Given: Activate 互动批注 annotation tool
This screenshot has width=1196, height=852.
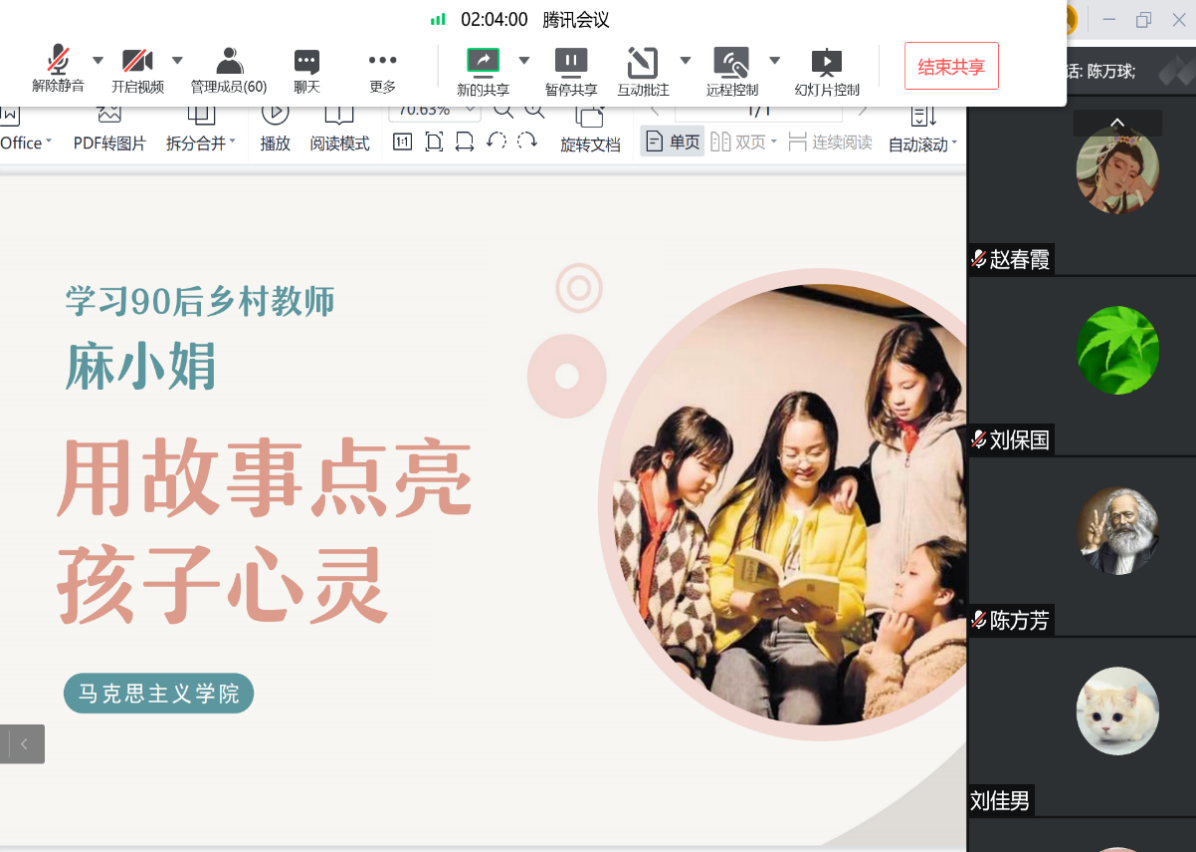Looking at the screenshot, I should (x=642, y=62).
